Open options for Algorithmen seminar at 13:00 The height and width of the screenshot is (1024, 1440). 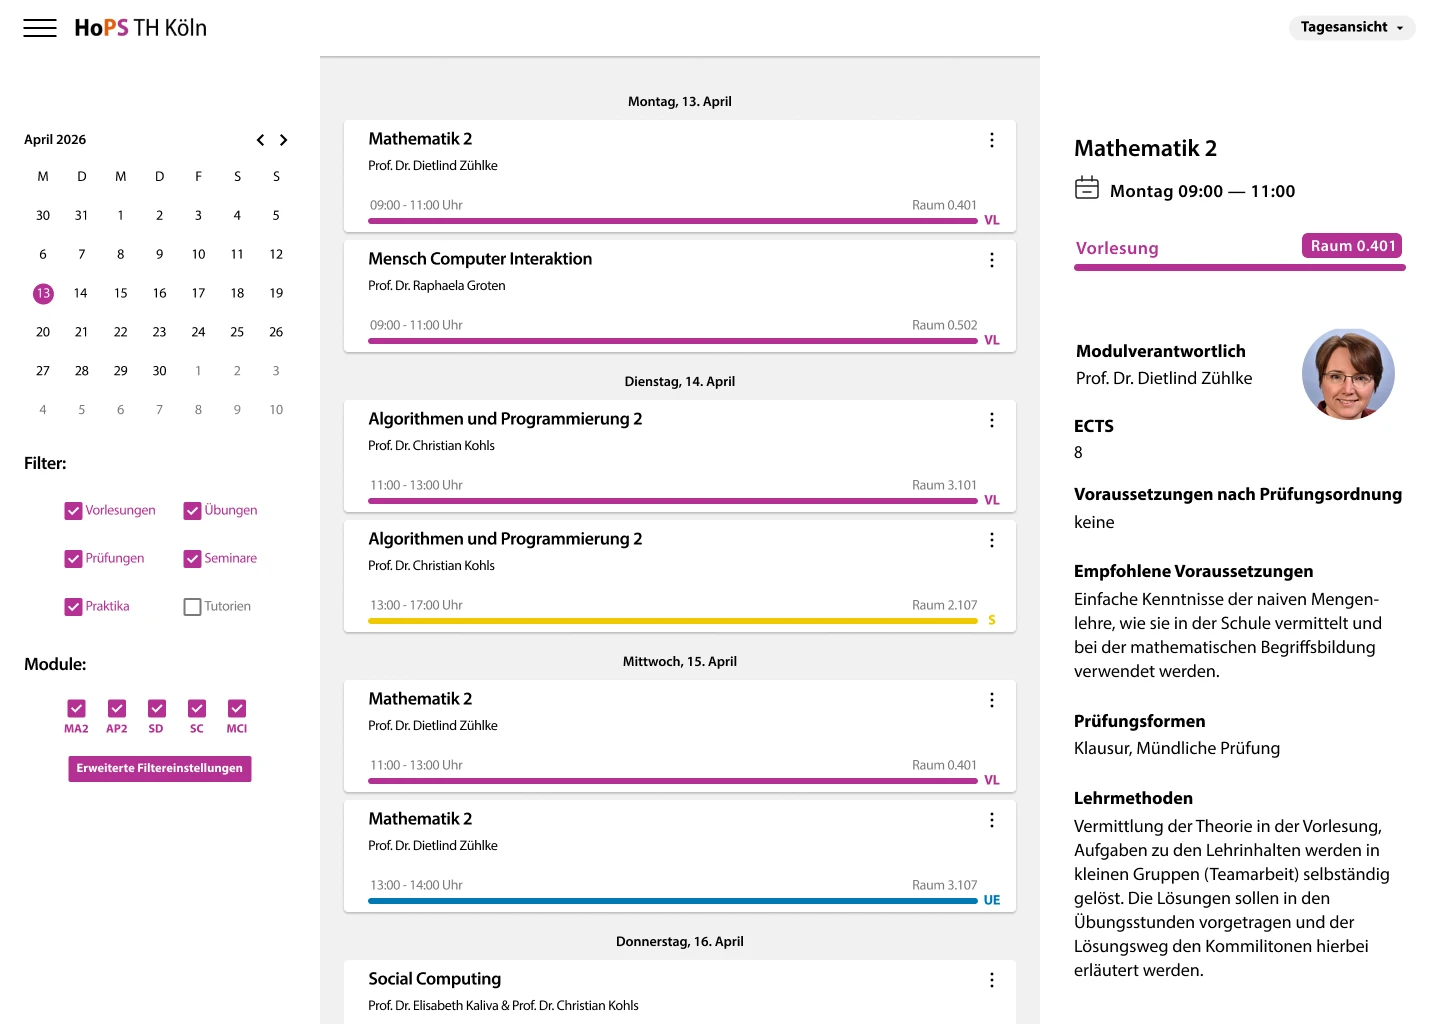pyautogui.click(x=991, y=540)
